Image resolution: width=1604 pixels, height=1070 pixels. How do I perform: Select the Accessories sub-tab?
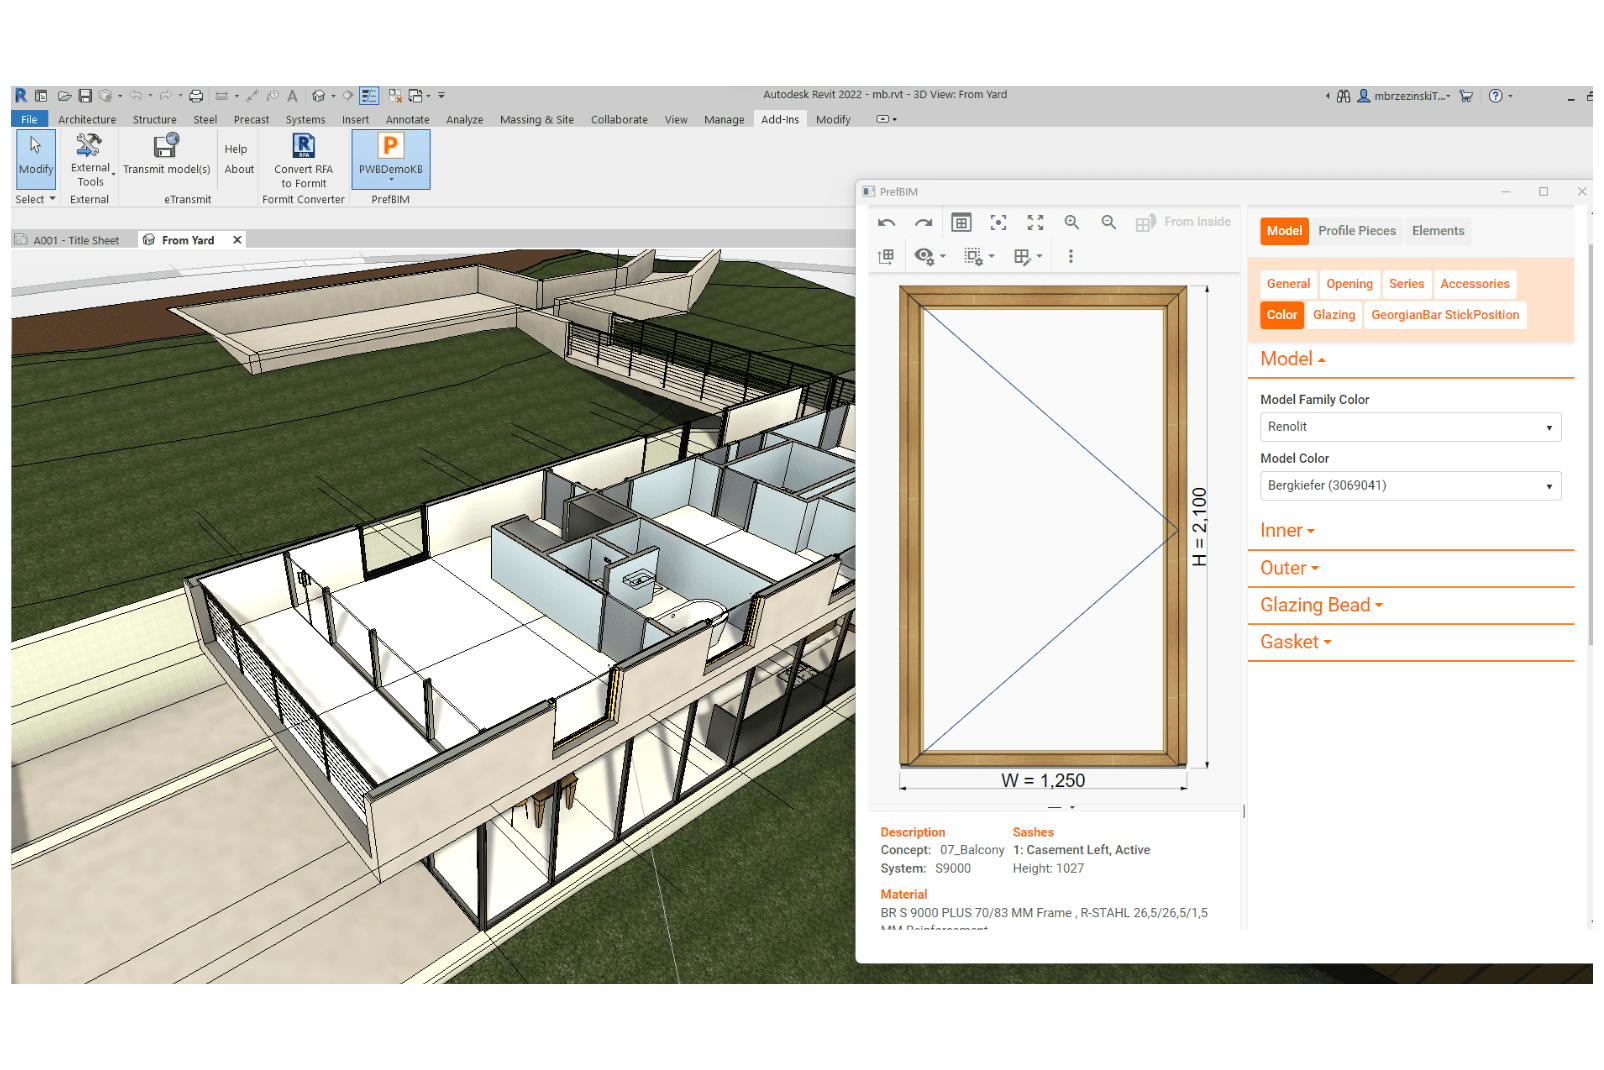1474,284
